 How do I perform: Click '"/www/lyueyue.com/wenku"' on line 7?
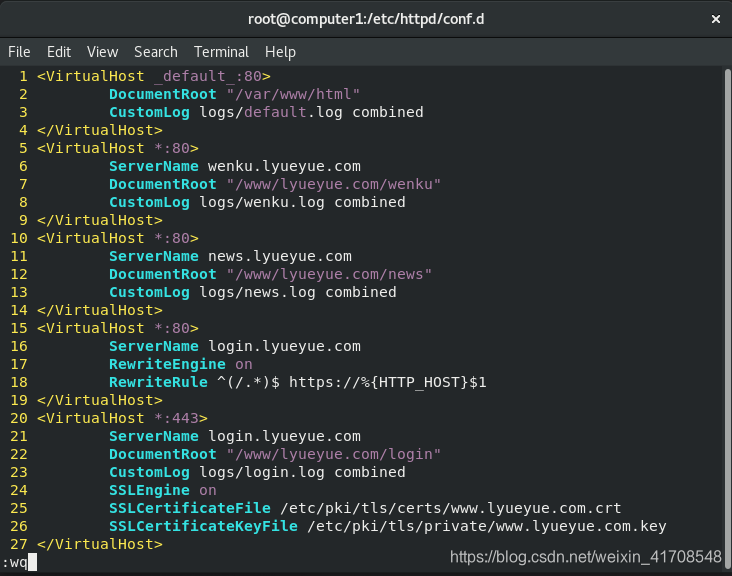click(x=333, y=184)
